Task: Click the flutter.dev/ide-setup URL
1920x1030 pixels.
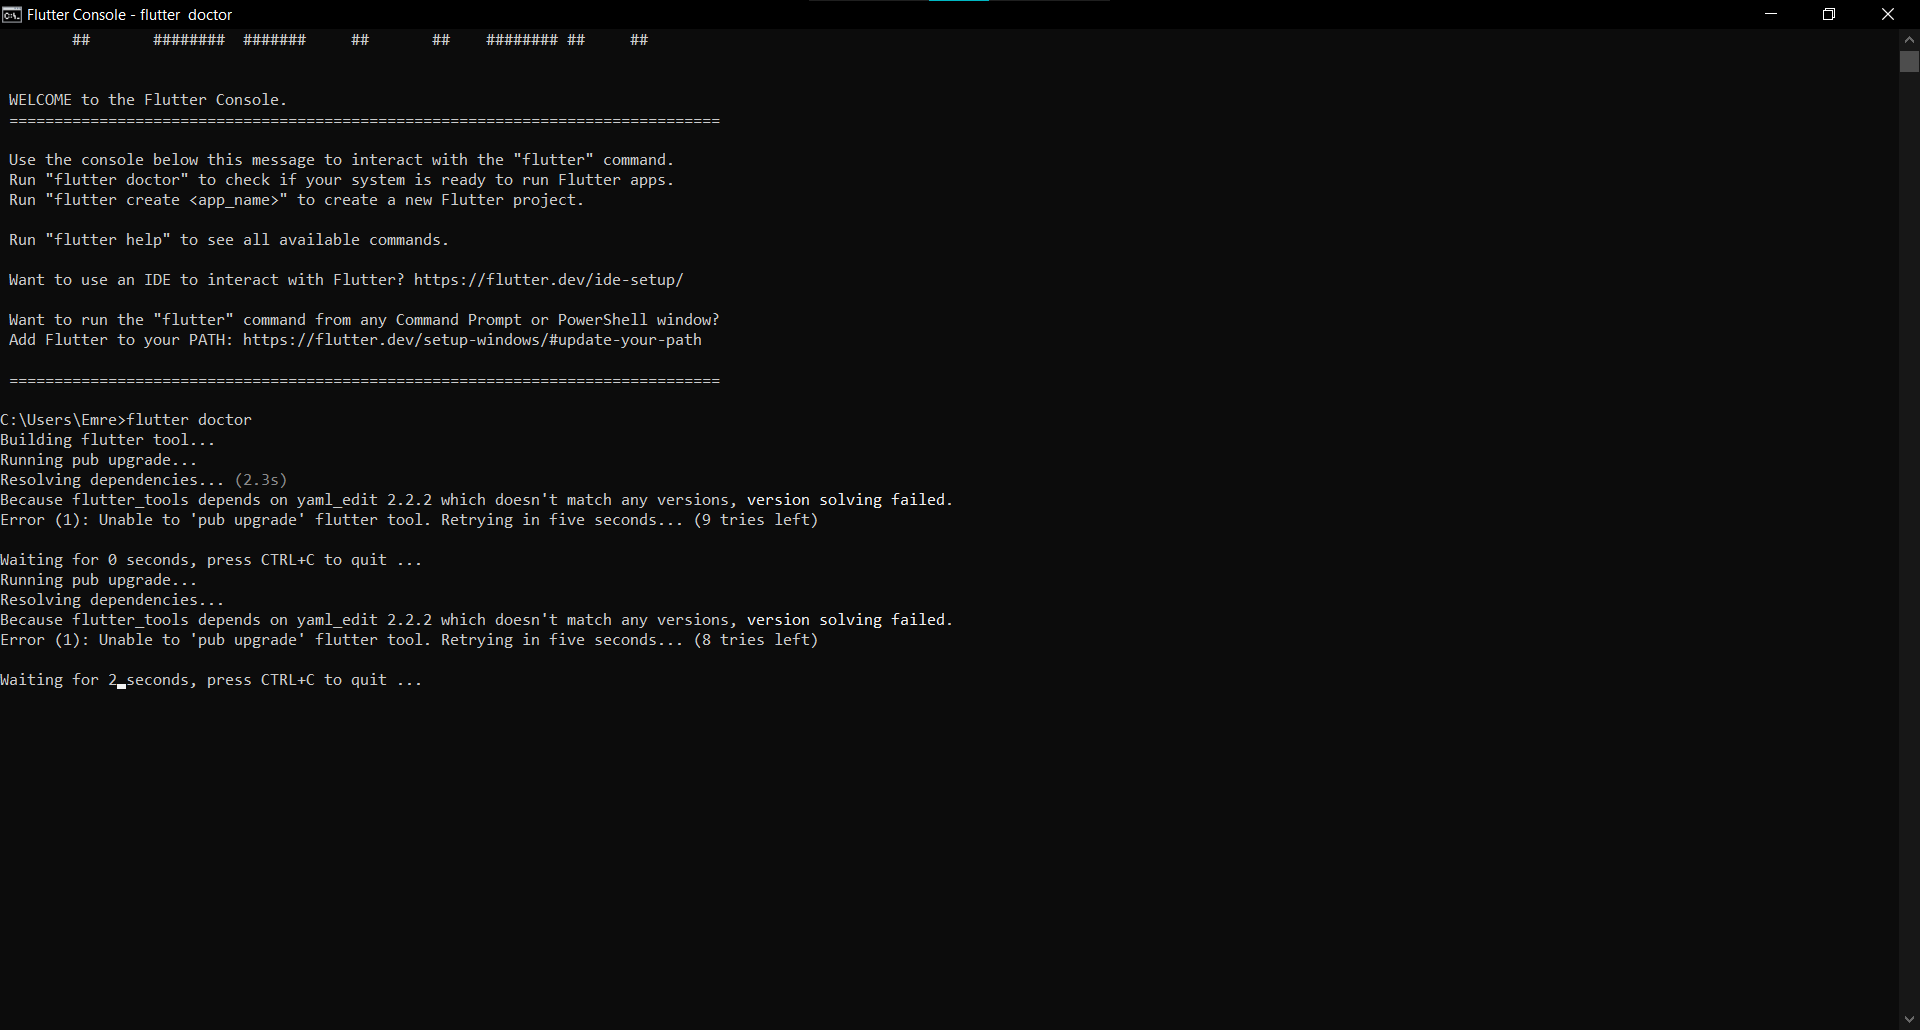Action: click(x=548, y=280)
